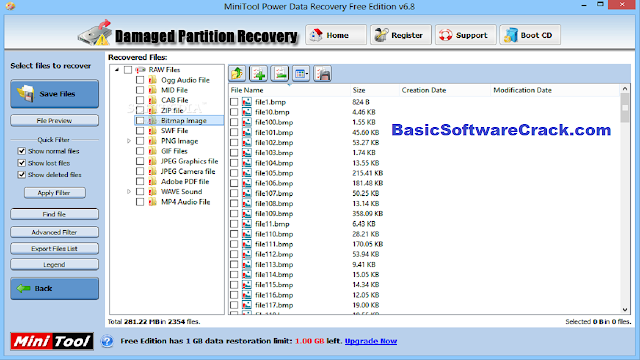Viewport: 640px width, 360px height.
Task: Click the app icon in title bar
Action: 11,6
